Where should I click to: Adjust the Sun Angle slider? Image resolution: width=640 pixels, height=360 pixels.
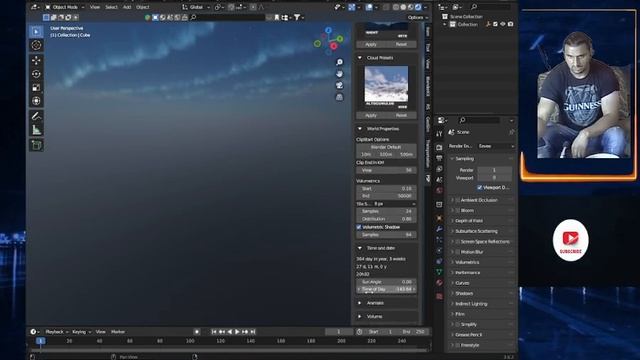pos(386,282)
